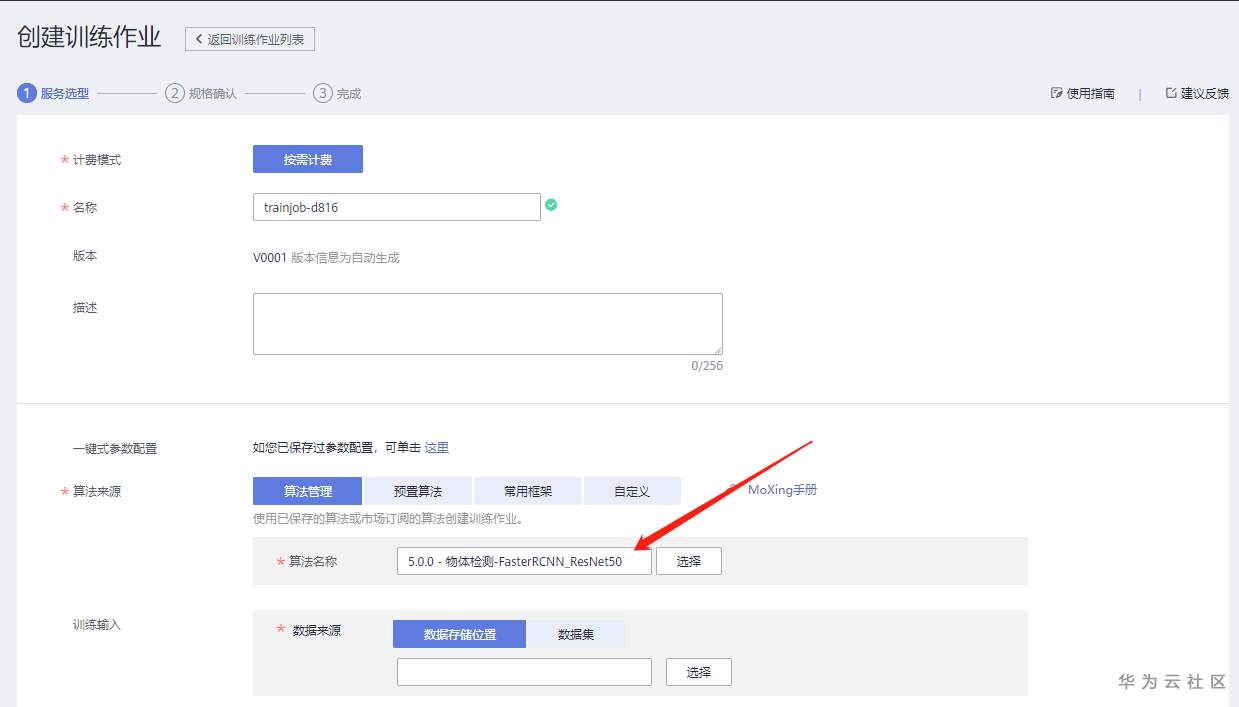
Task: Focus the 名称 field trainjob-d816
Action: click(x=397, y=207)
